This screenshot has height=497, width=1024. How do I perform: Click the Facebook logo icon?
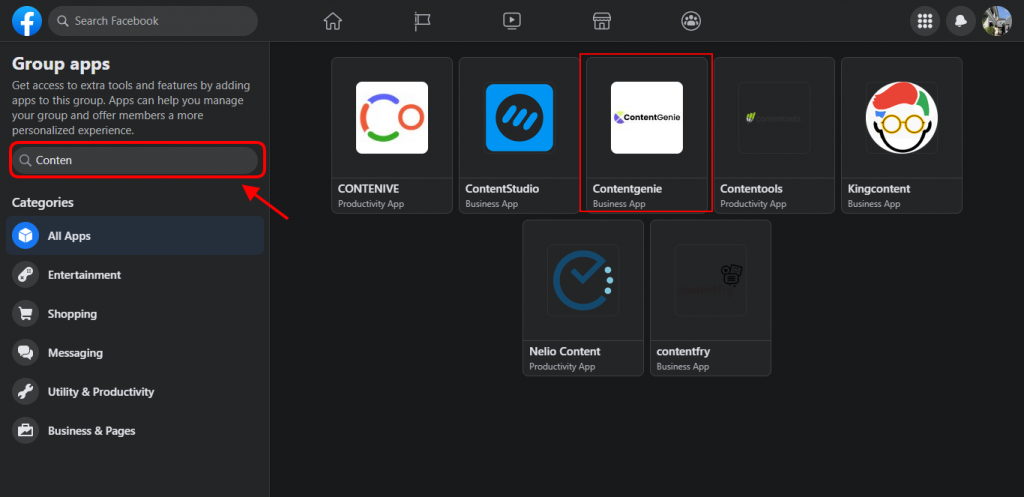[x=27, y=21]
